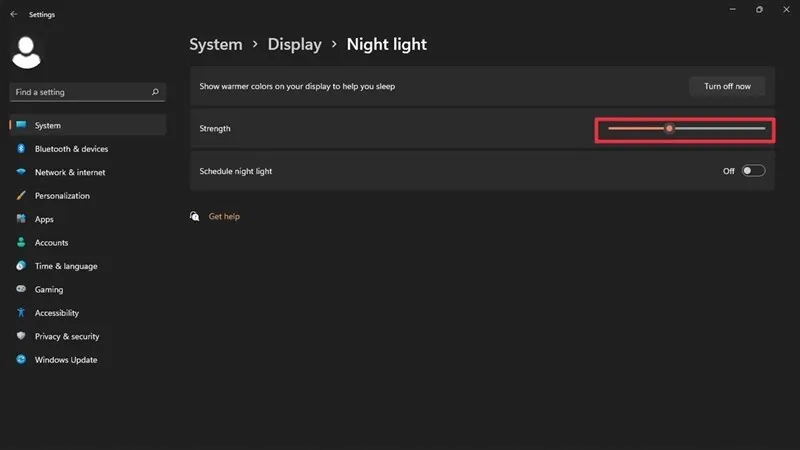The width and height of the screenshot is (800, 450).
Task: Open the System settings category
Action: (88, 125)
